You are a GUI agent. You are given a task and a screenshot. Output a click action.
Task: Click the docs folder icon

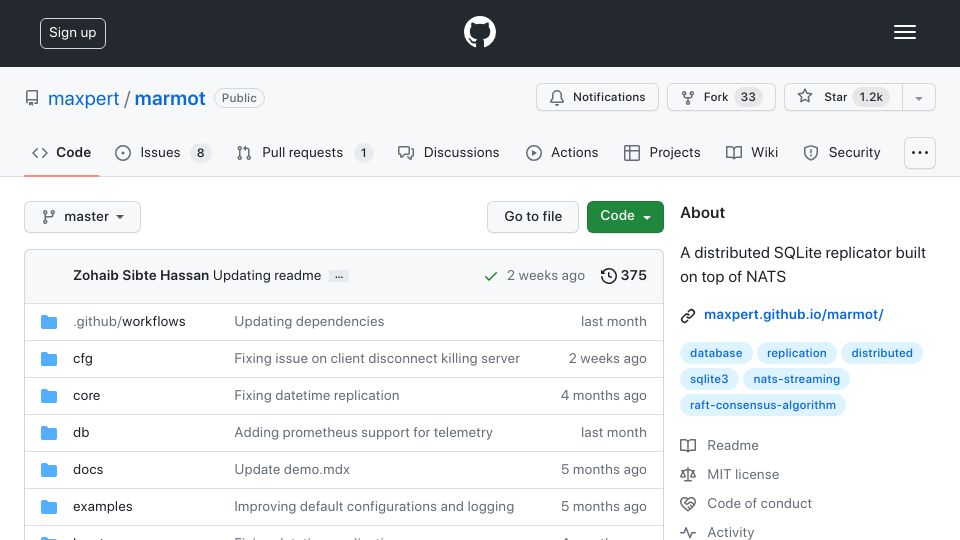click(x=49, y=470)
